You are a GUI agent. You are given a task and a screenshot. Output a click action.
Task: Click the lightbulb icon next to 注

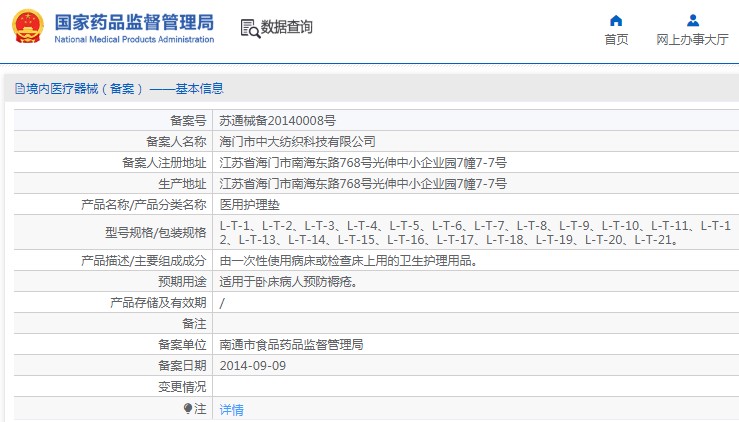click(x=188, y=408)
